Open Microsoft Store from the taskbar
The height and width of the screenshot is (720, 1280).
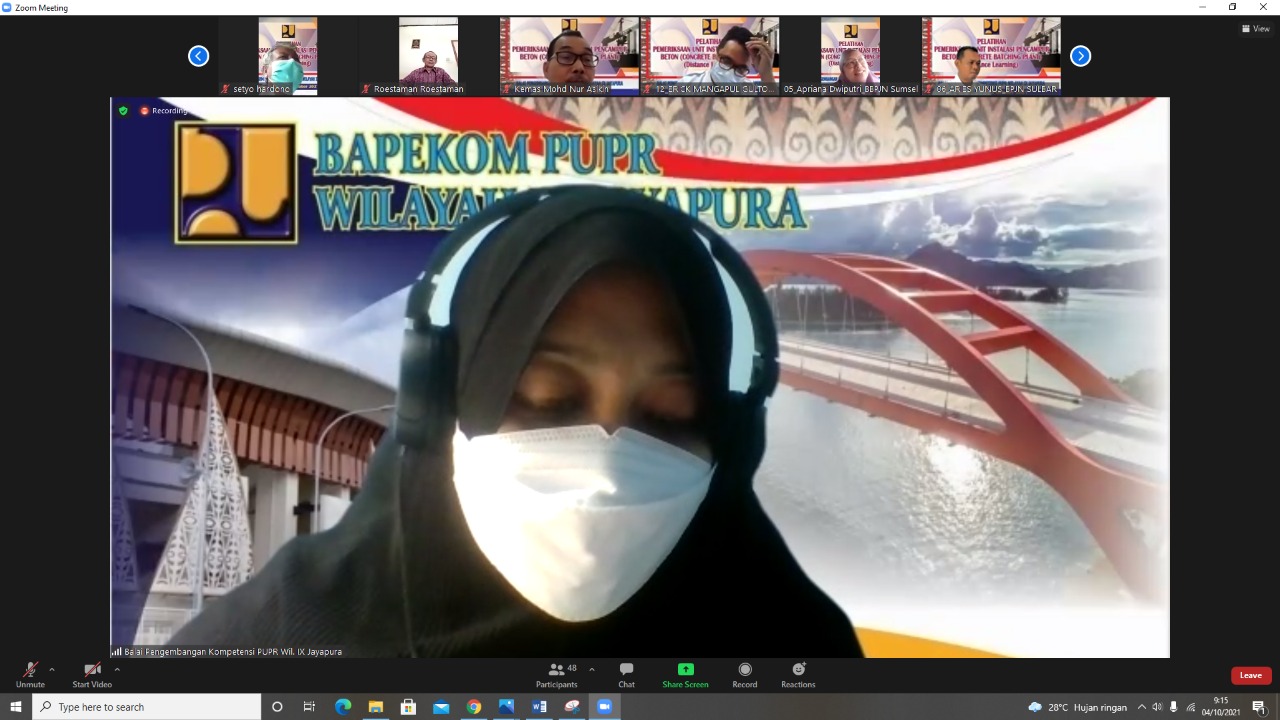click(408, 707)
